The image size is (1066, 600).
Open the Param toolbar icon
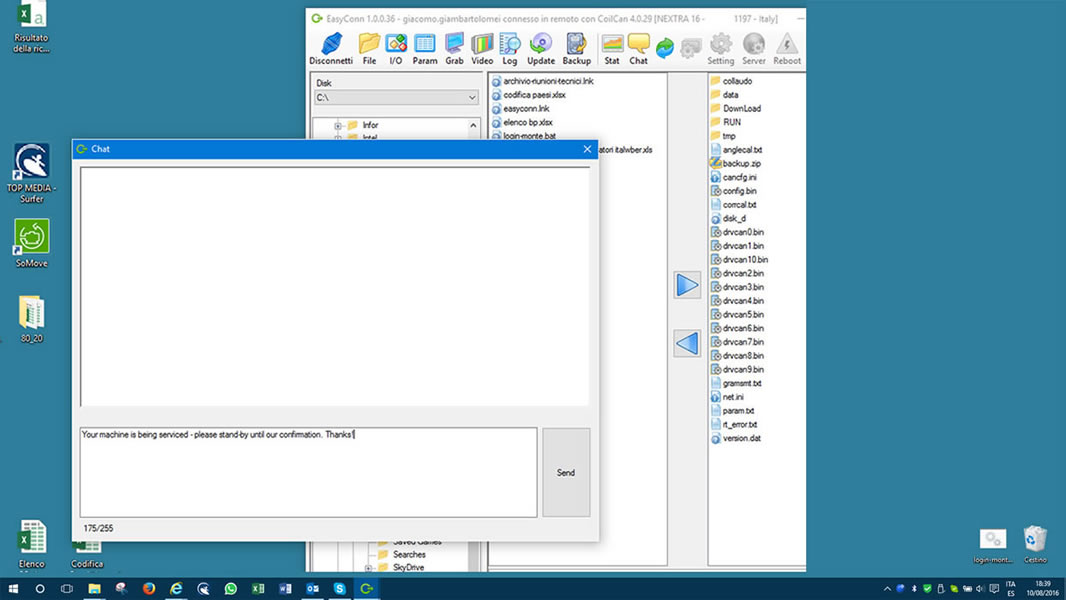(425, 49)
